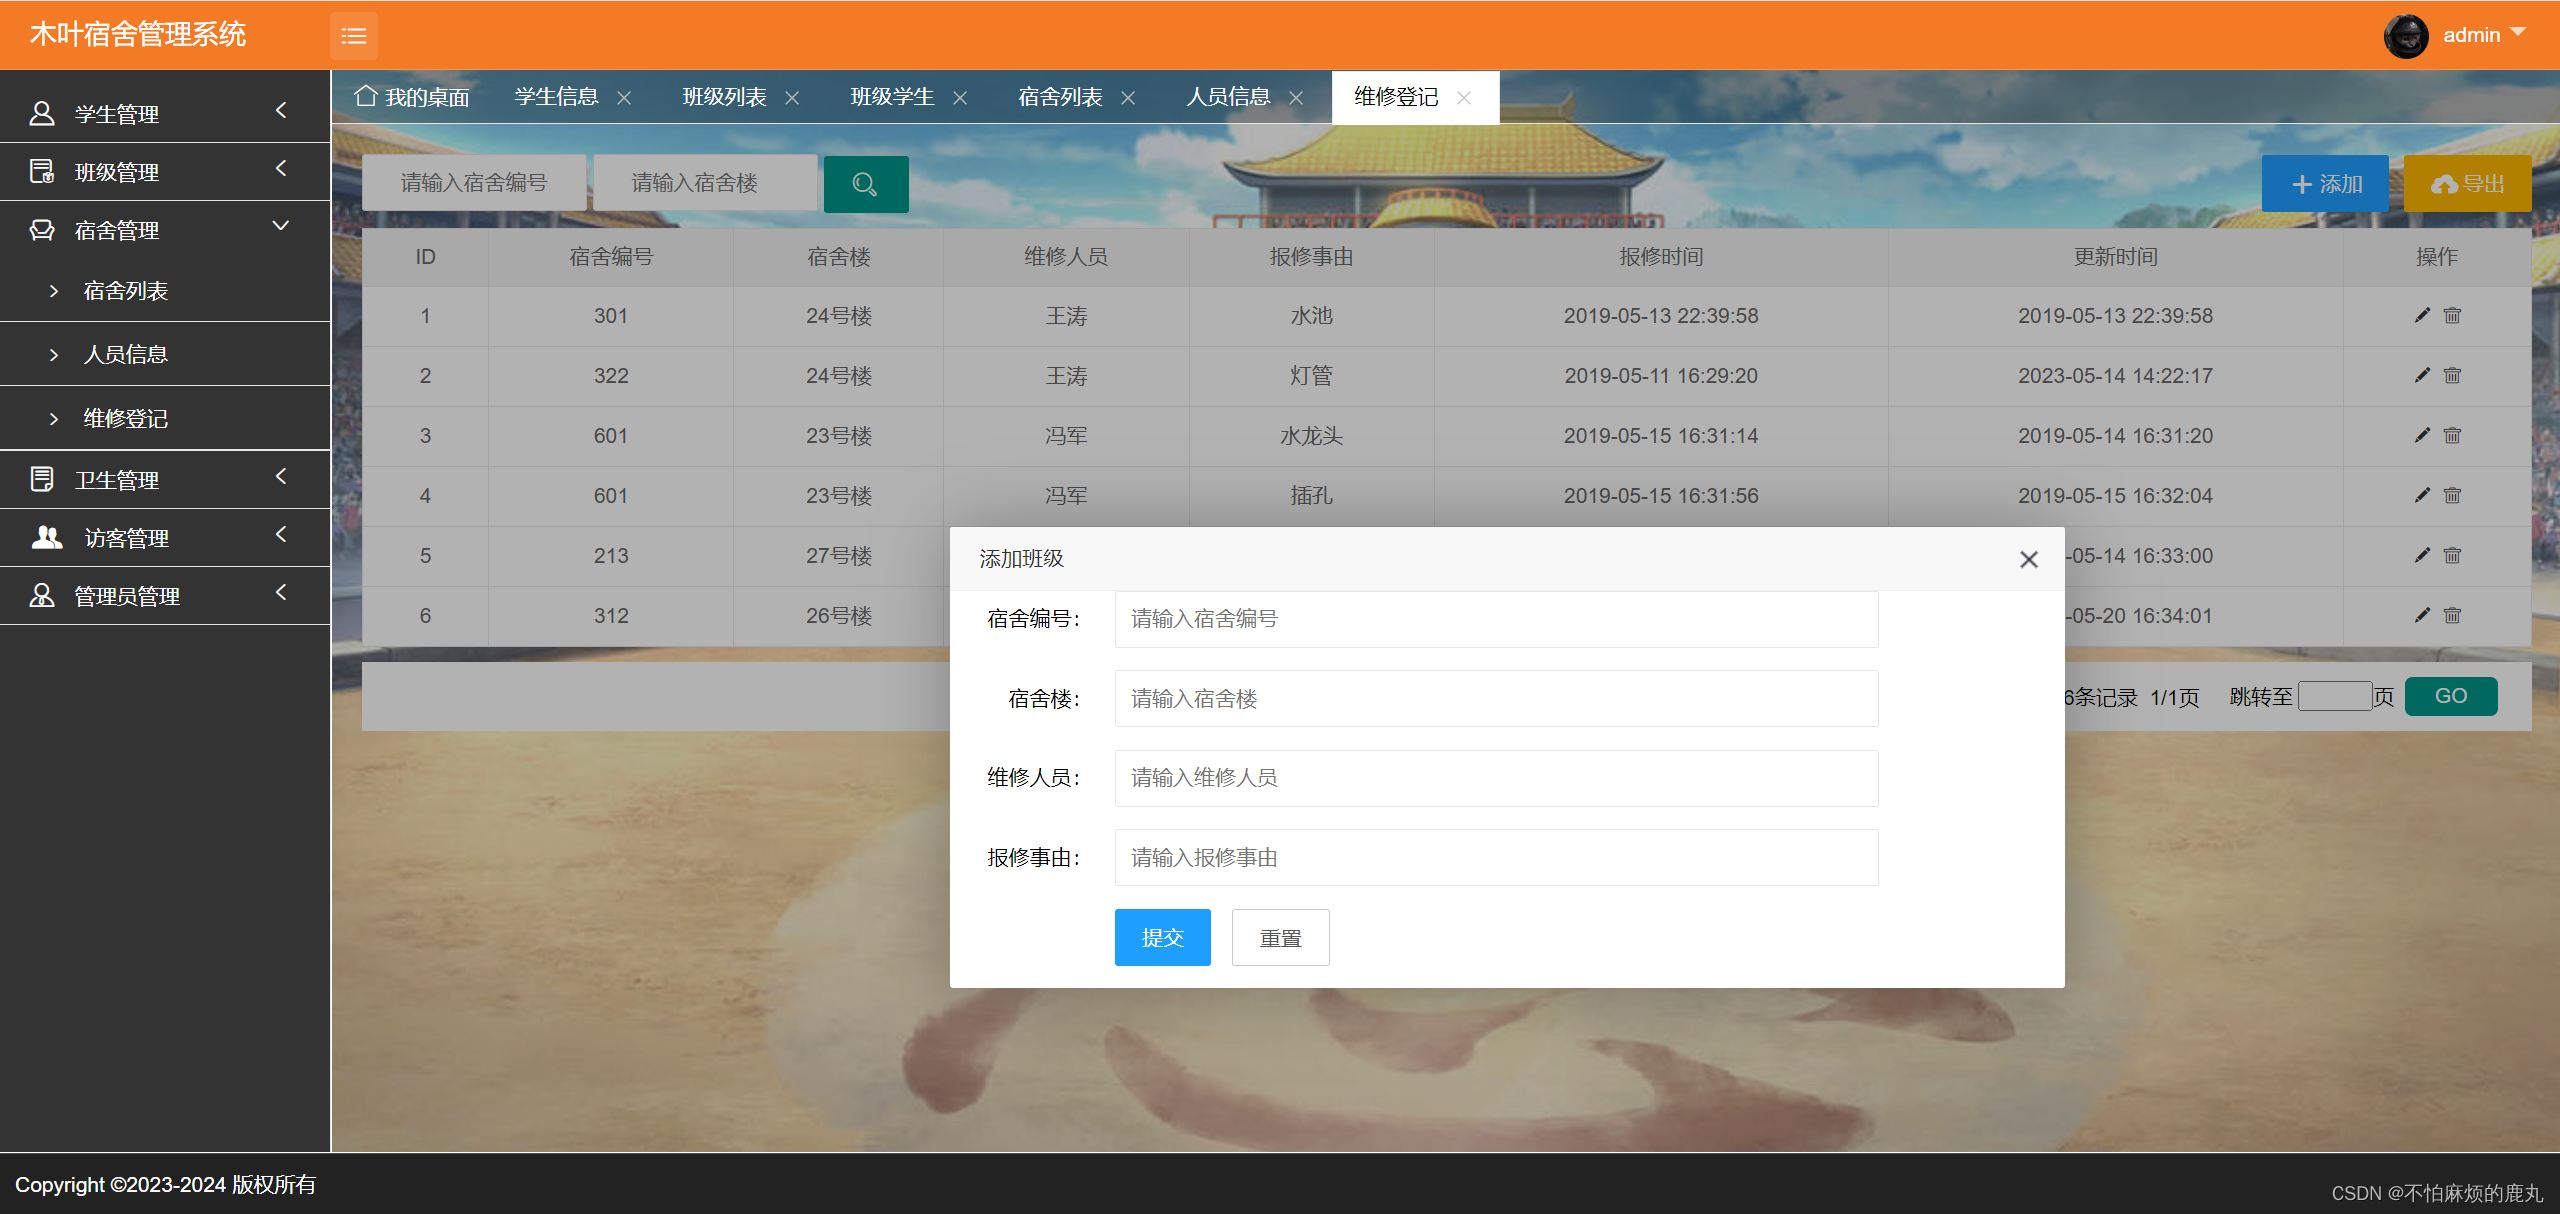The width and height of the screenshot is (2560, 1214).
Task: Click the hamburger sidebar toggle icon
Action: pyautogui.click(x=354, y=36)
